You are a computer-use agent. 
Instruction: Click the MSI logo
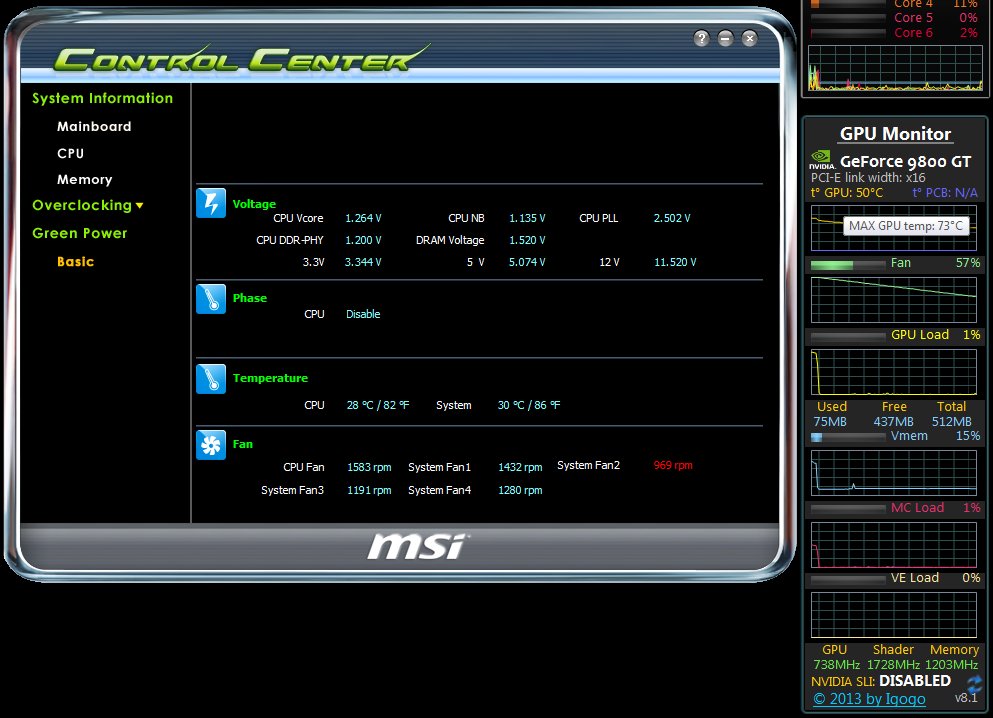[x=417, y=546]
